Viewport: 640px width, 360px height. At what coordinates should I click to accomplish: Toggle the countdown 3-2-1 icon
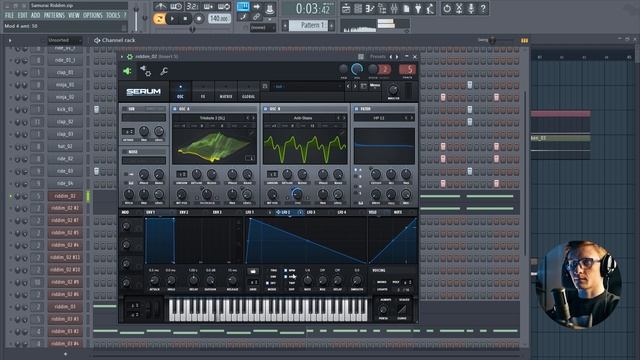coord(192,6)
